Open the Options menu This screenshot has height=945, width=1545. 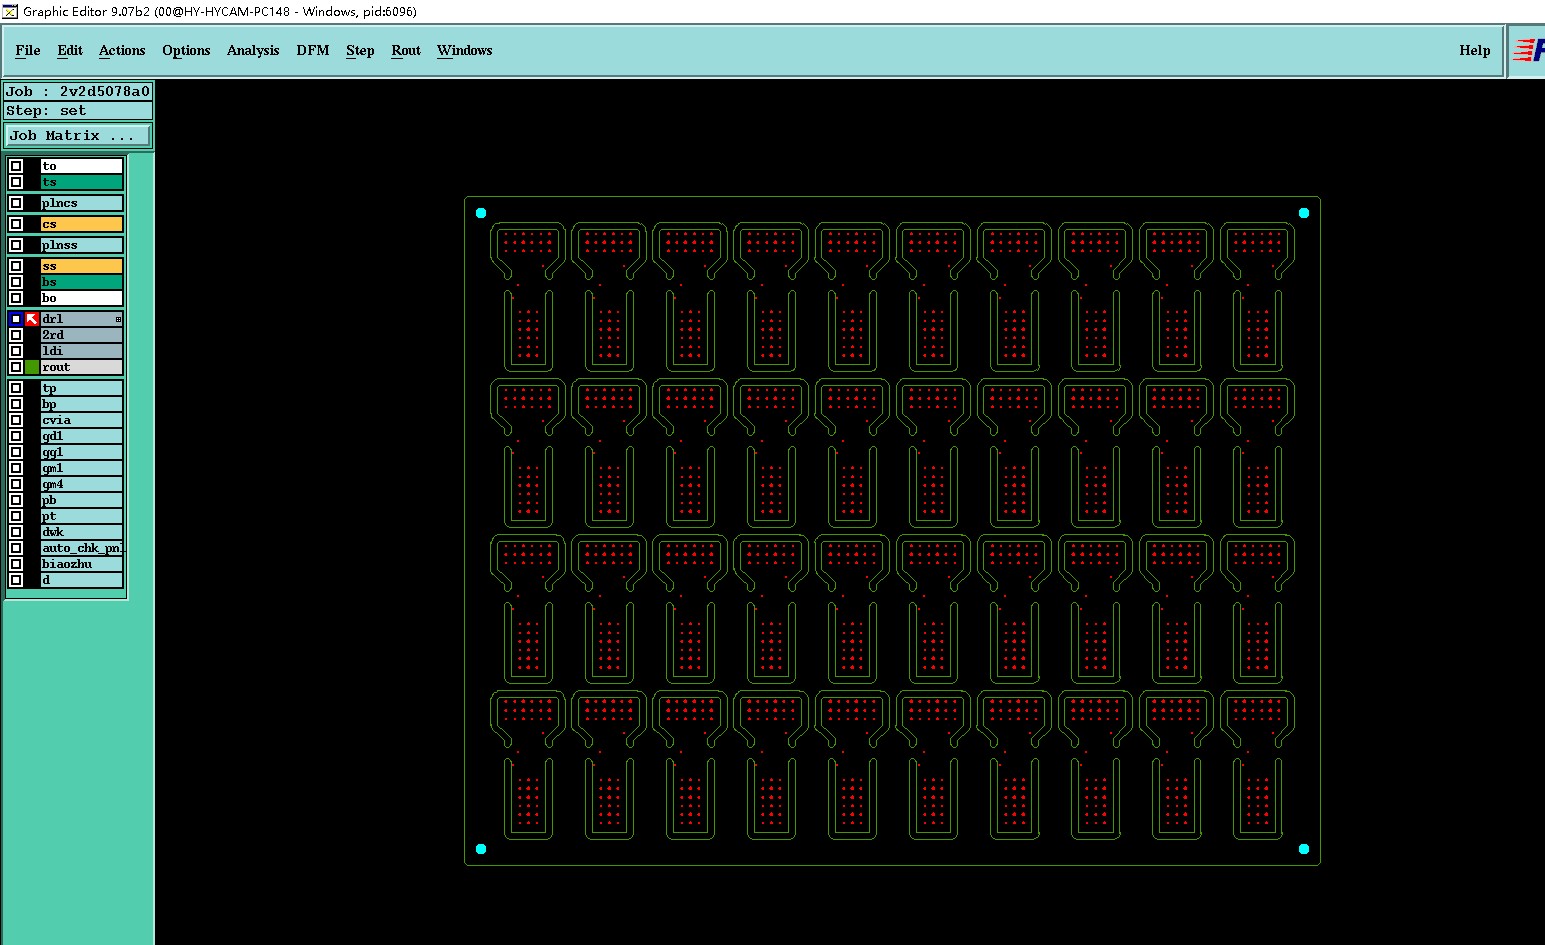point(186,50)
